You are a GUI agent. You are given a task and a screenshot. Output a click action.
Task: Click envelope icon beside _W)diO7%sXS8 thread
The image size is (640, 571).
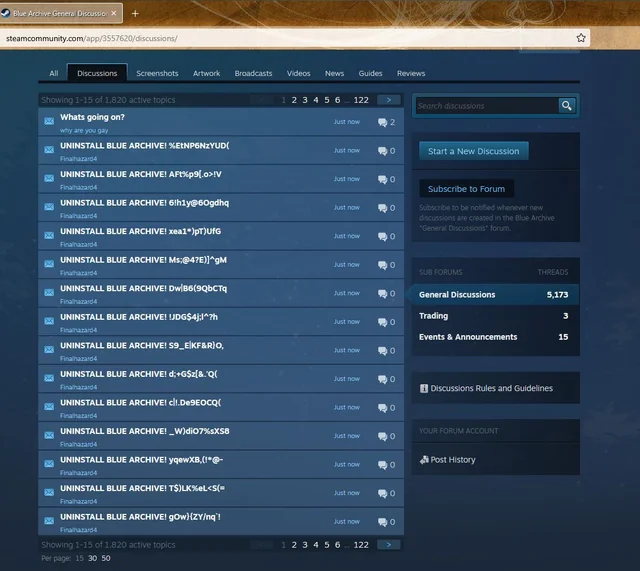click(x=49, y=435)
